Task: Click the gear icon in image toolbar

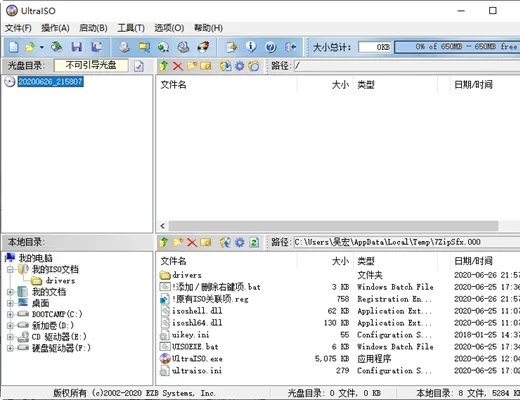Action: [240, 66]
